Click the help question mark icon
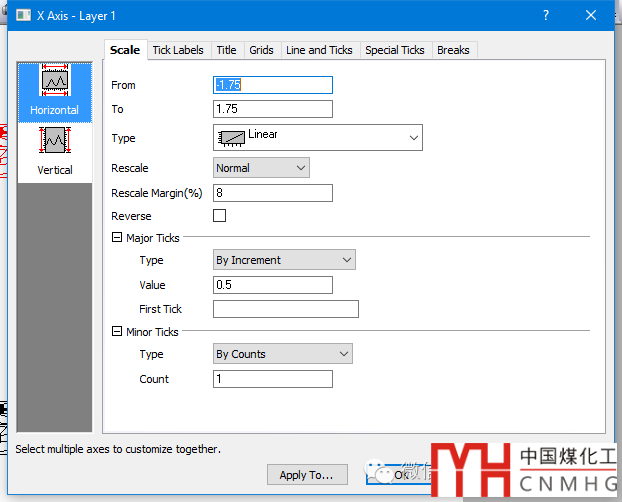Image resolution: width=622 pixels, height=502 pixels. coord(545,16)
